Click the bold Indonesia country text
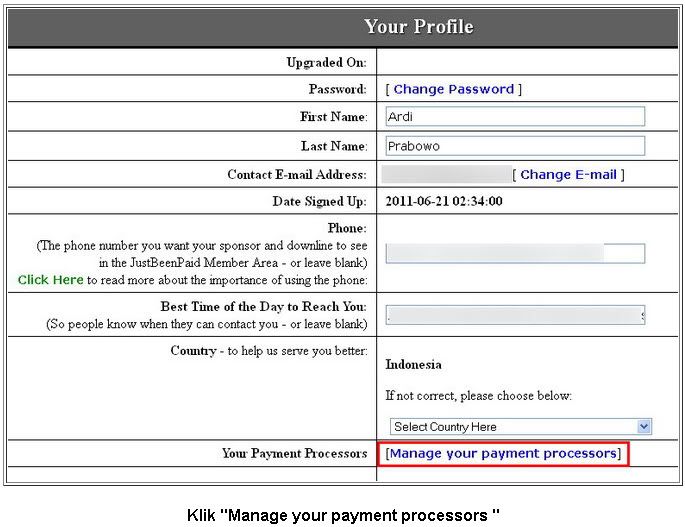Viewport: 685px width, 527px height. coord(413,365)
